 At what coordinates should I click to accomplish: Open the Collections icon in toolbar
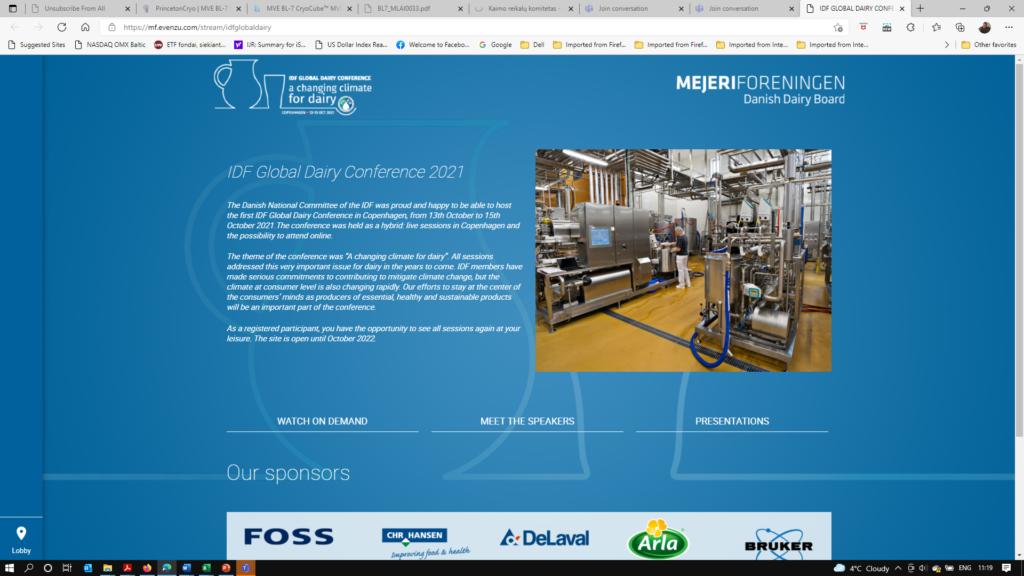(960, 27)
